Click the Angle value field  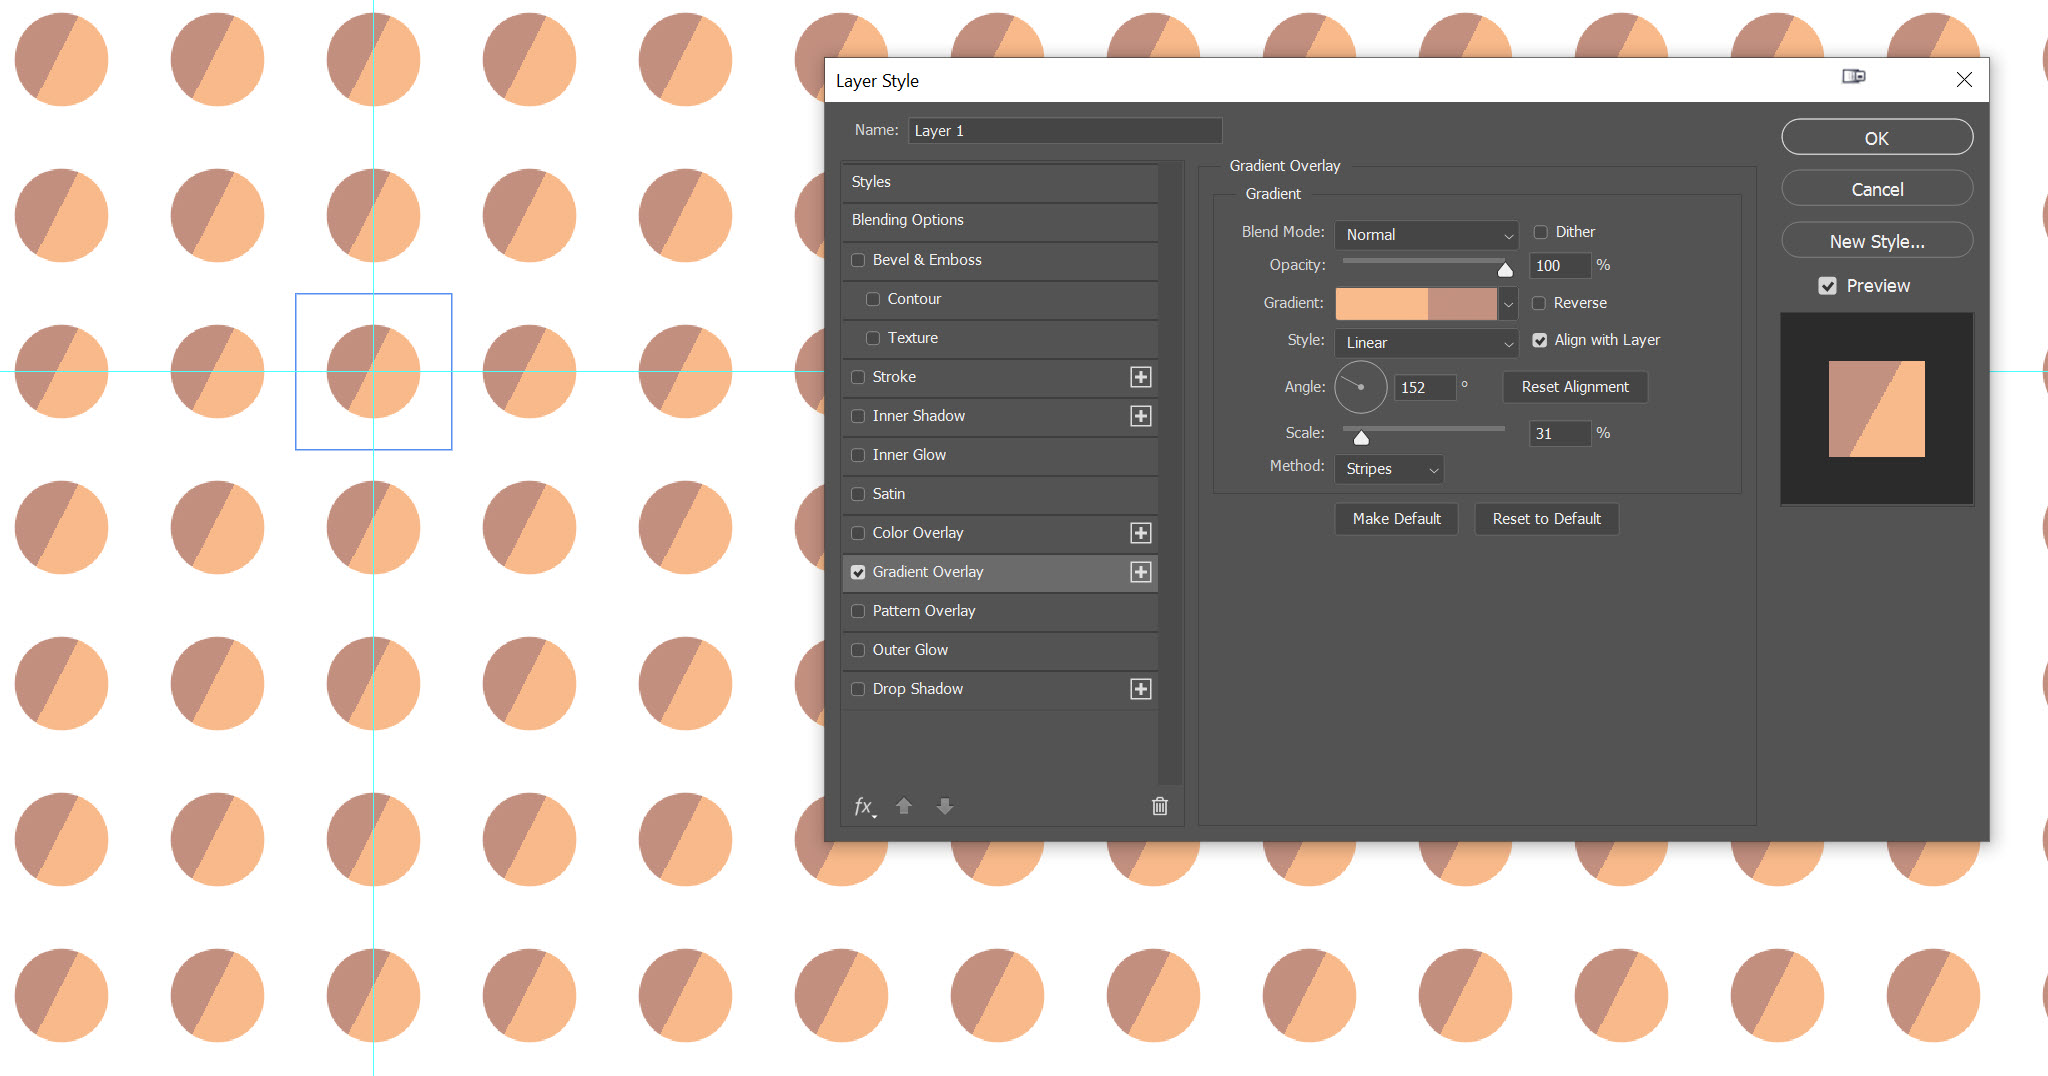[x=1426, y=388]
